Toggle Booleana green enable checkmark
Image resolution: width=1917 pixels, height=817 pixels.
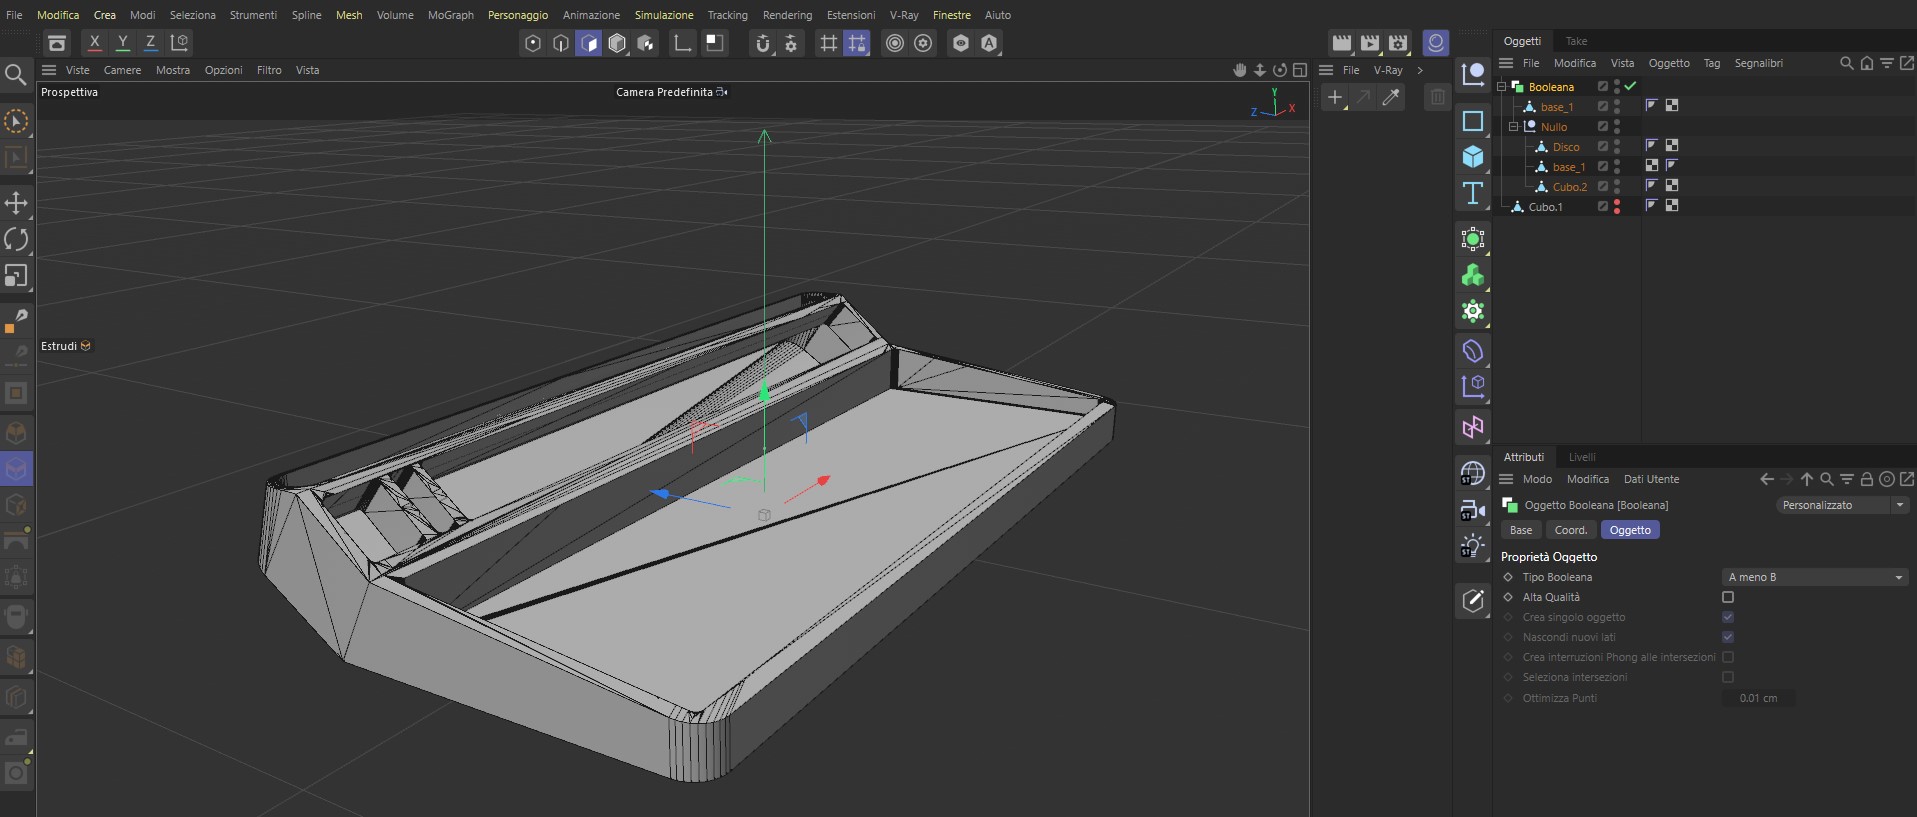coord(1631,86)
